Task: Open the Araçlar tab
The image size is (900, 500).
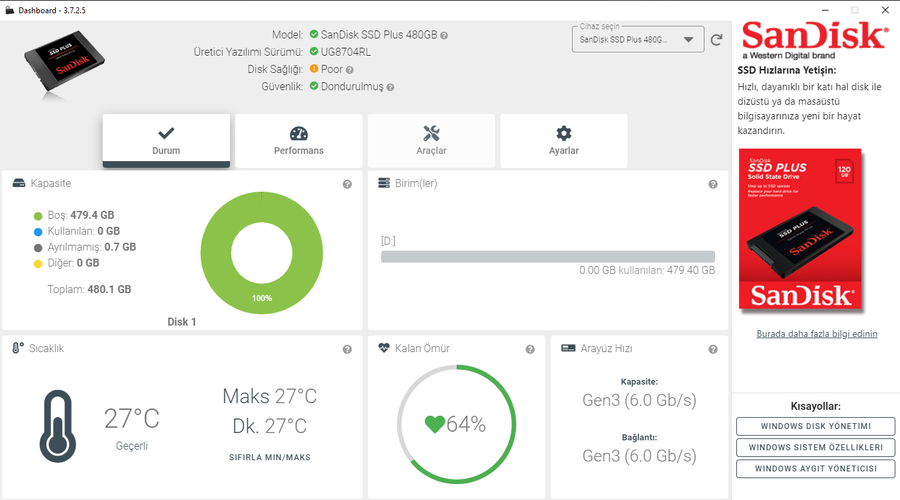Action: [431, 141]
